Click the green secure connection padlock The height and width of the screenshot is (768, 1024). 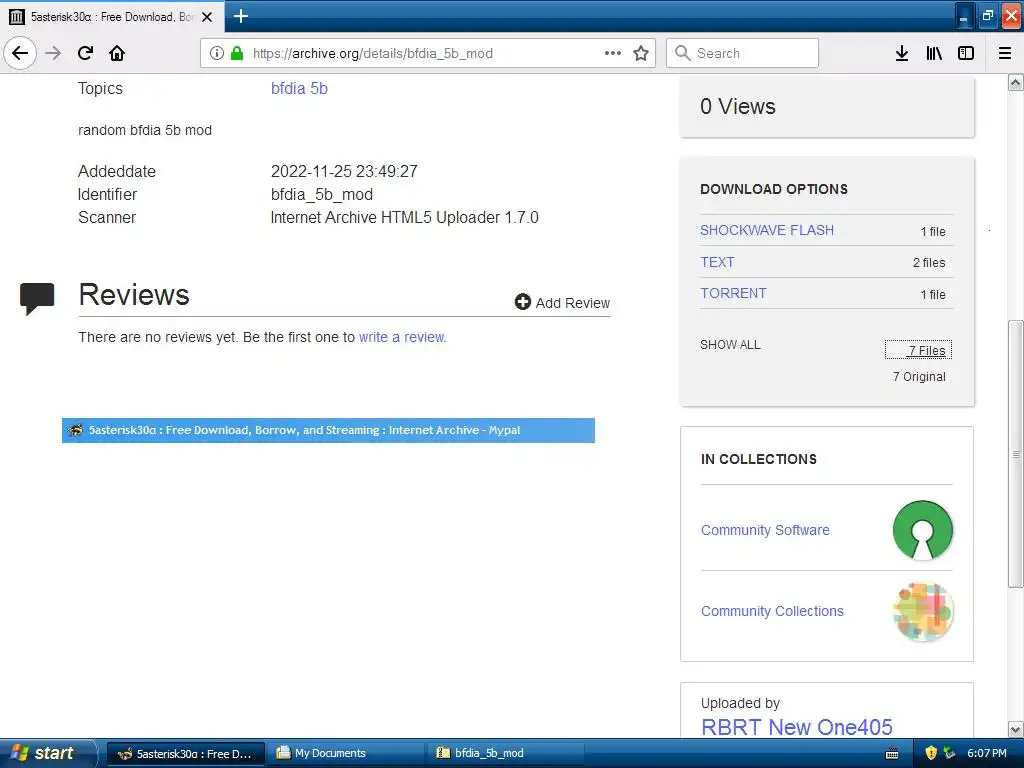coord(237,53)
